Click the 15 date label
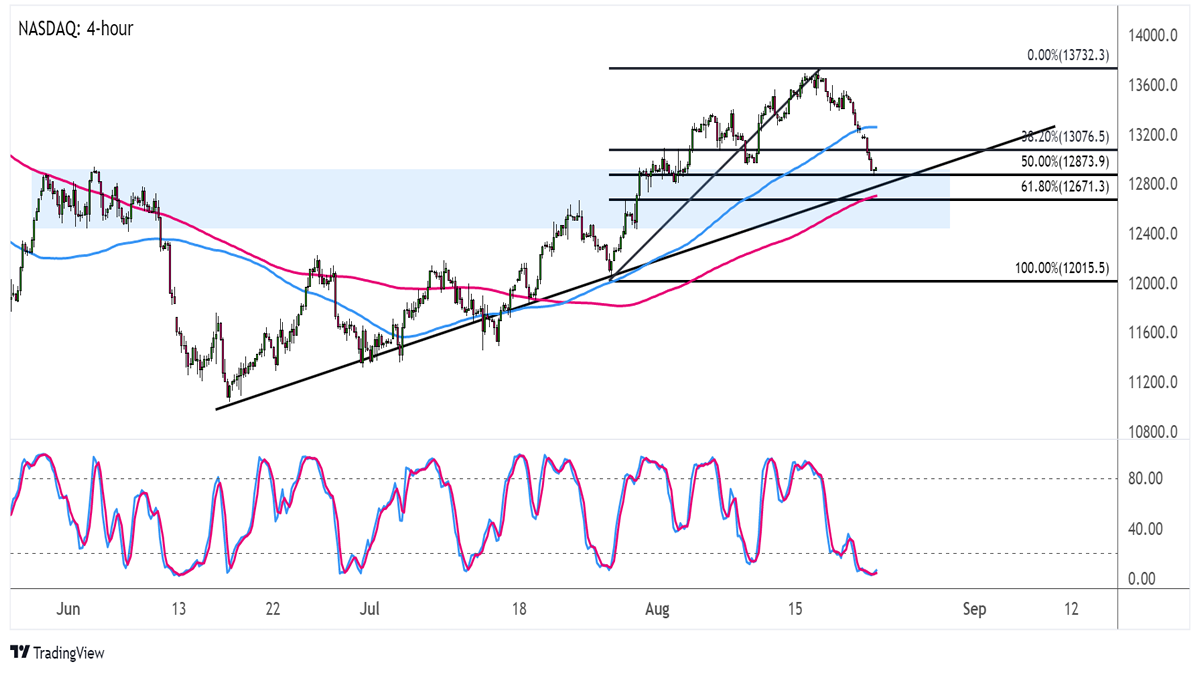This screenshot has width=1200, height=675. click(x=795, y=609)
